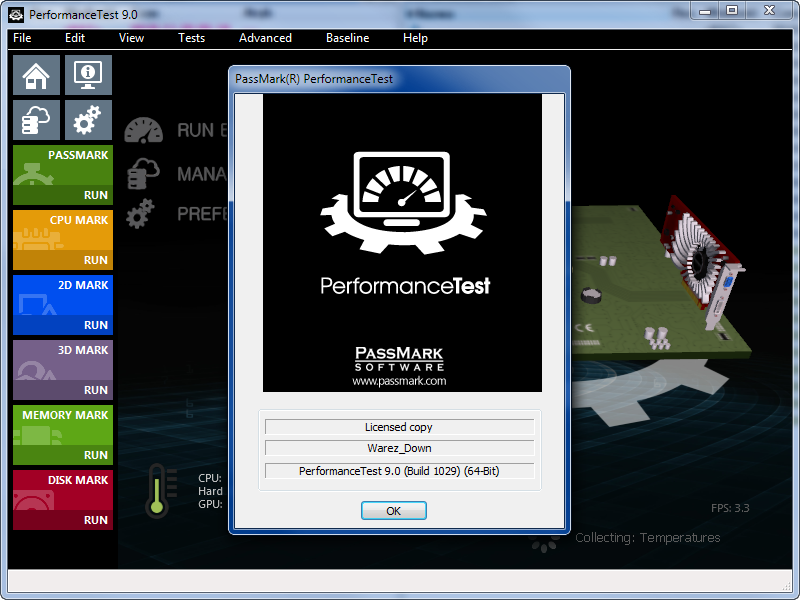The width and height of the screenshot is (800, 600).
Task: Click the PerformanceTest logo image in dialog
Action: tap(402, 243)
